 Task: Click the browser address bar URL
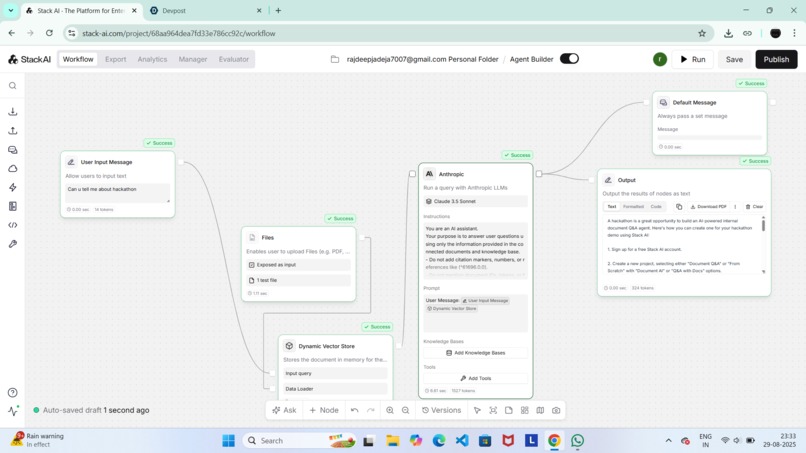click(x=178, y=33)
